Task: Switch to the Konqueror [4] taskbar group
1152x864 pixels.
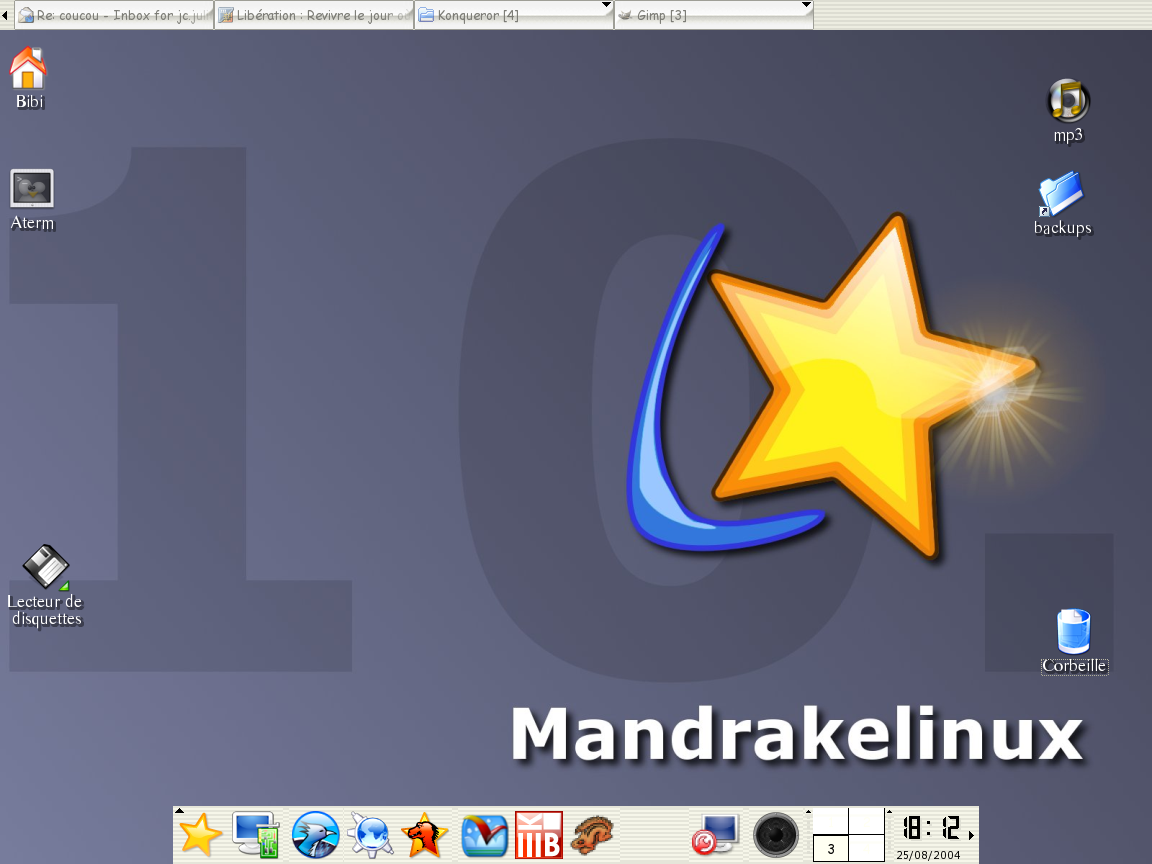Action: pyautogui.click(x=514, y=15)
